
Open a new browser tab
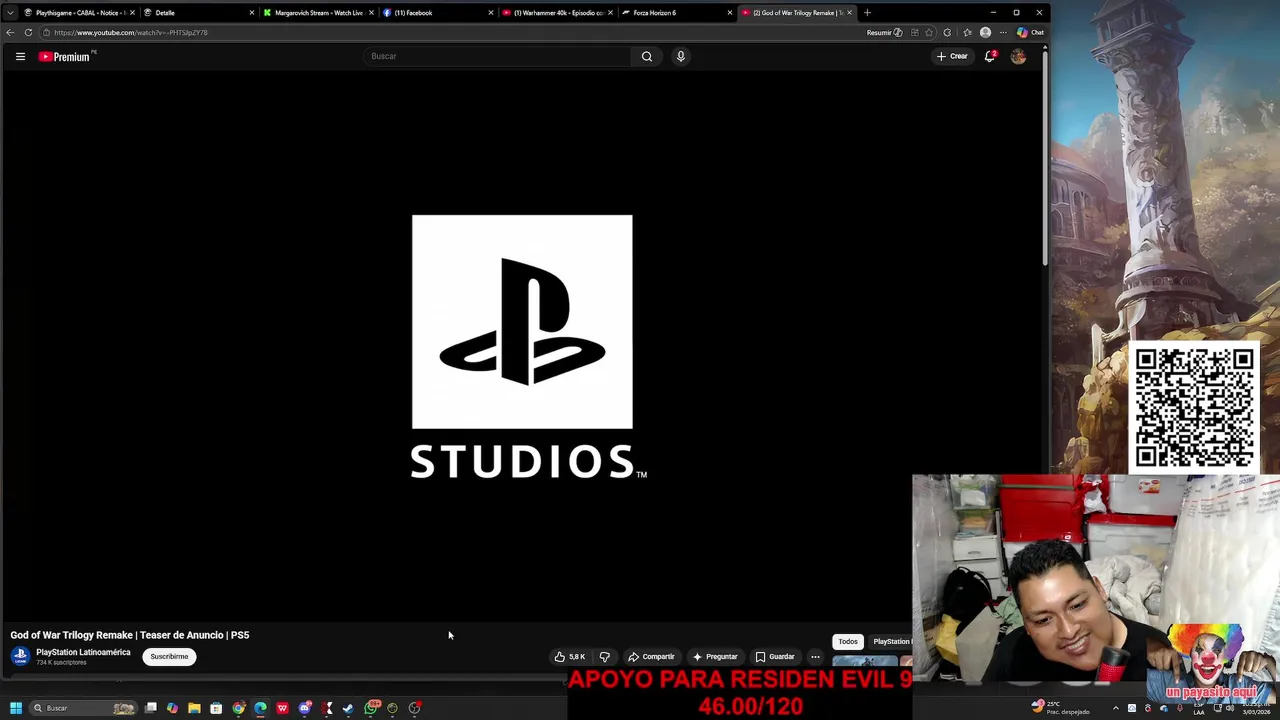coord(867,13)
